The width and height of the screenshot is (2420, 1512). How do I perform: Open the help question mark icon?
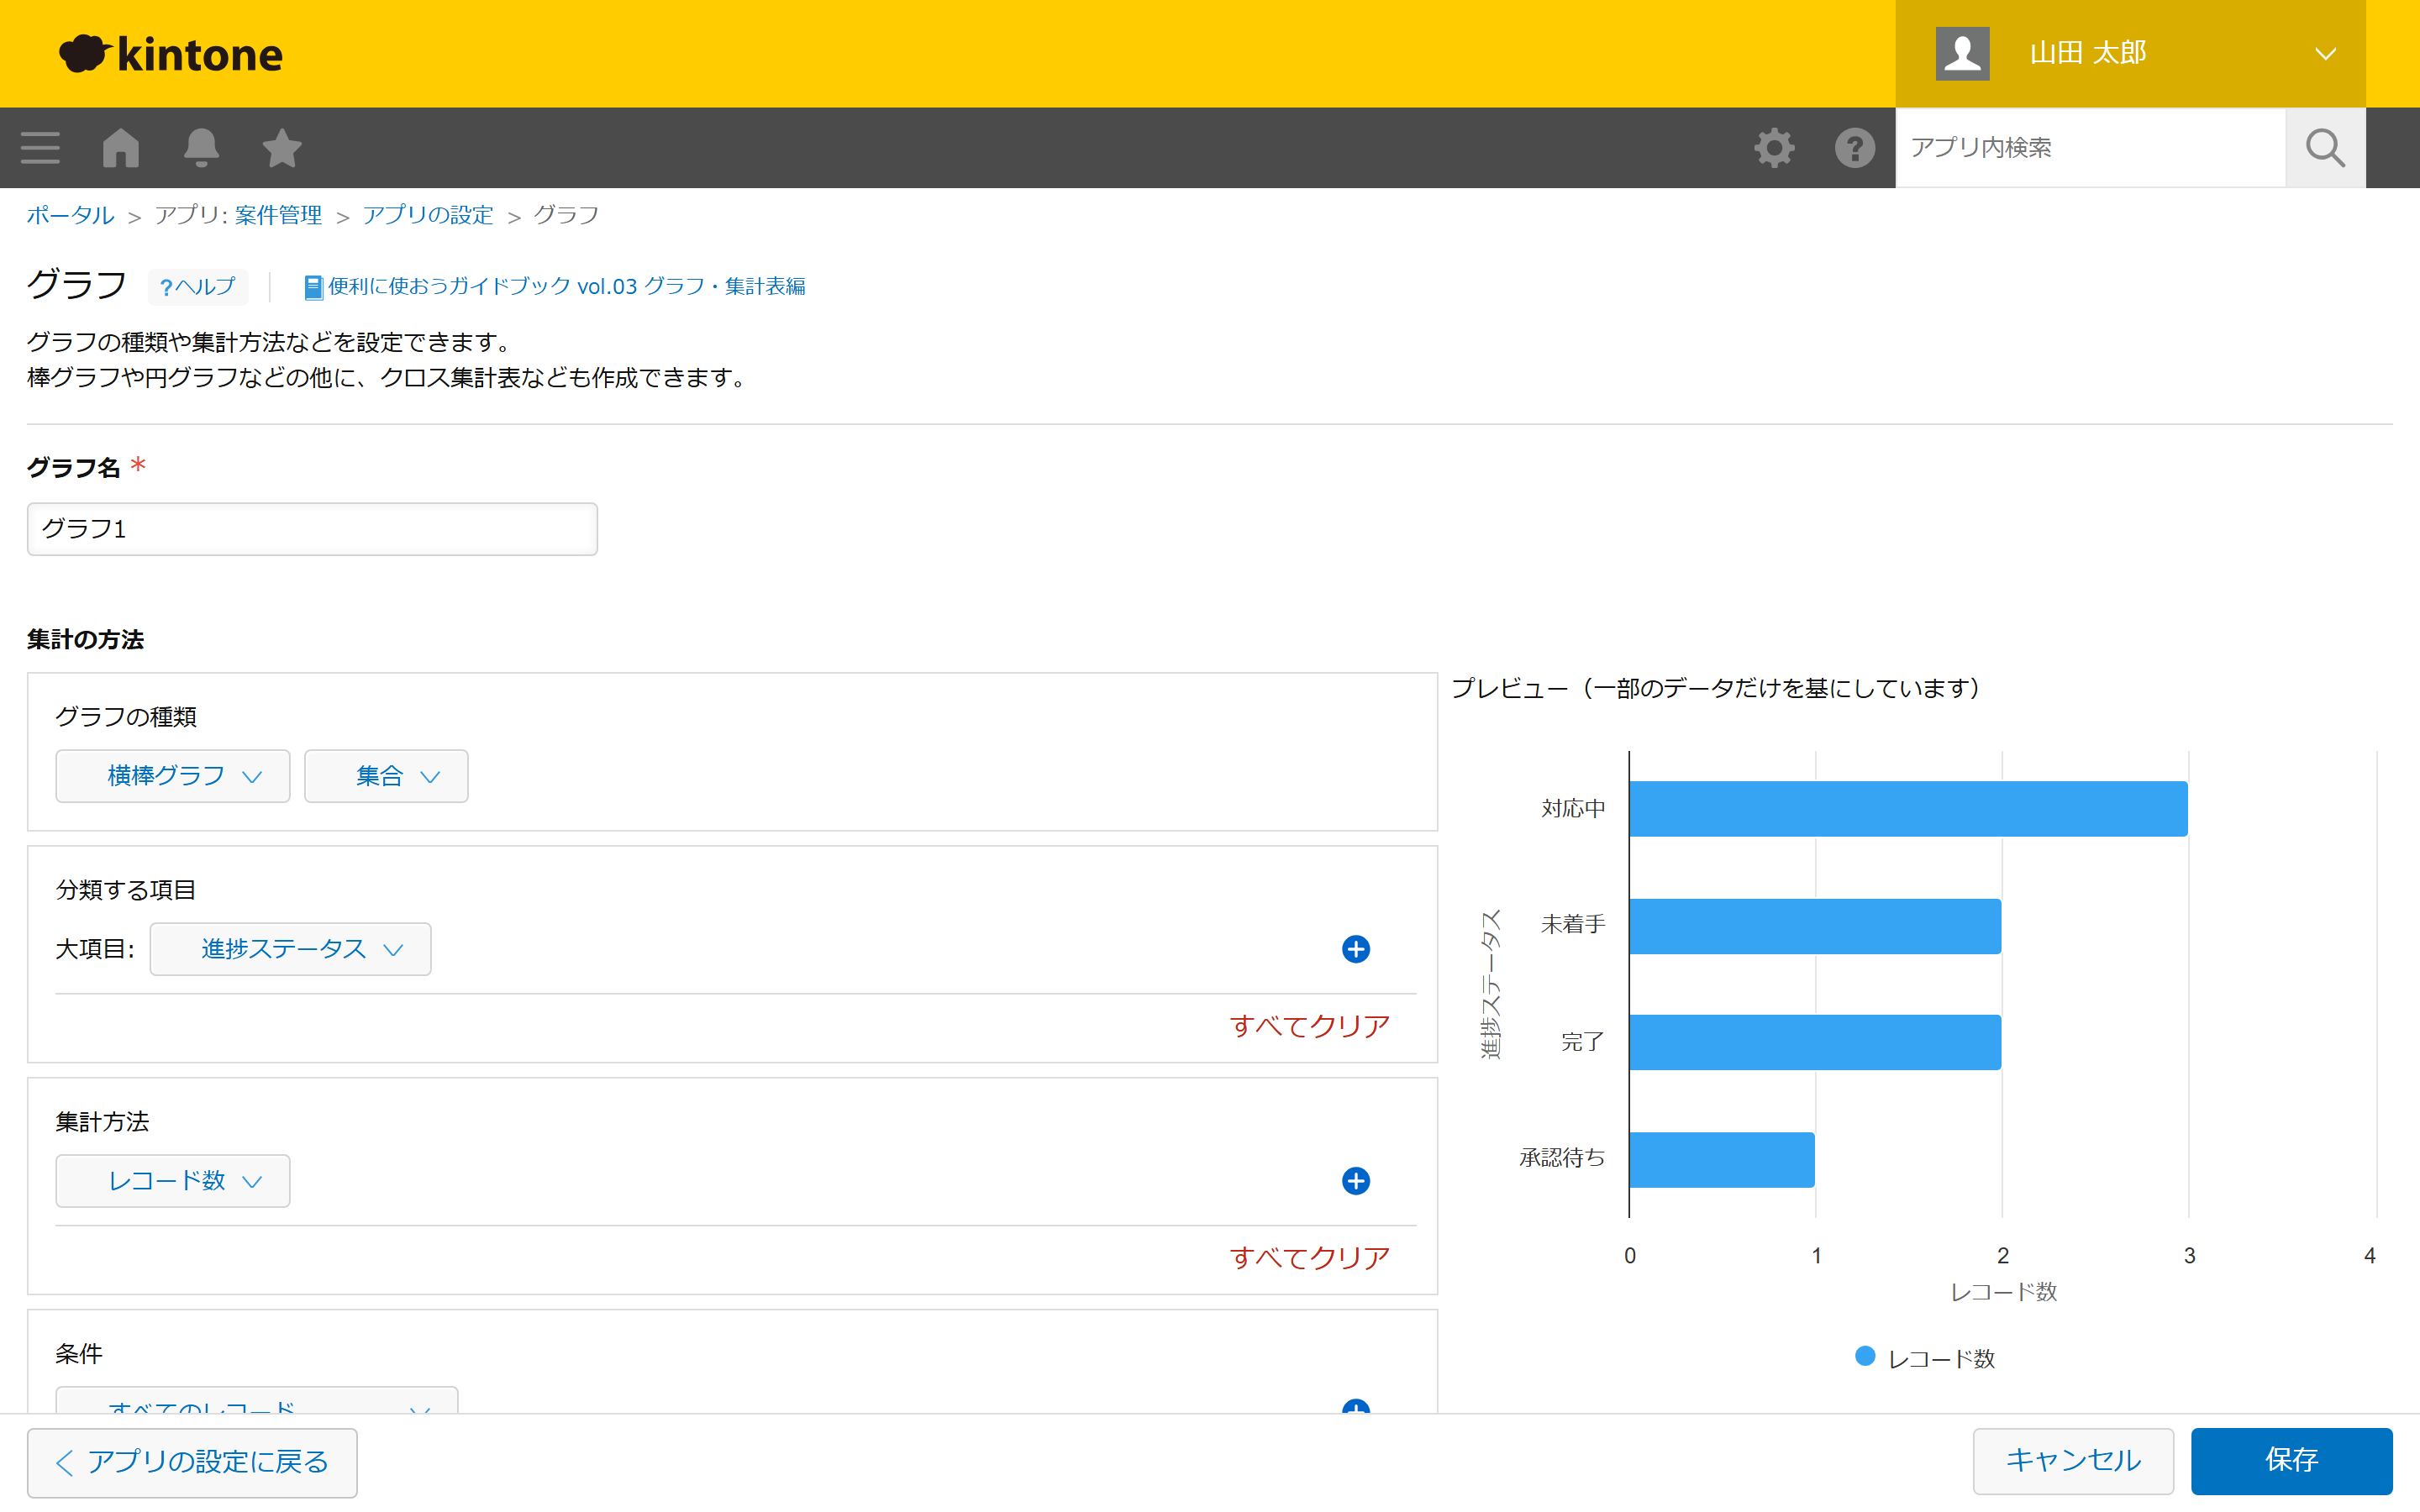coord(1854,148)
